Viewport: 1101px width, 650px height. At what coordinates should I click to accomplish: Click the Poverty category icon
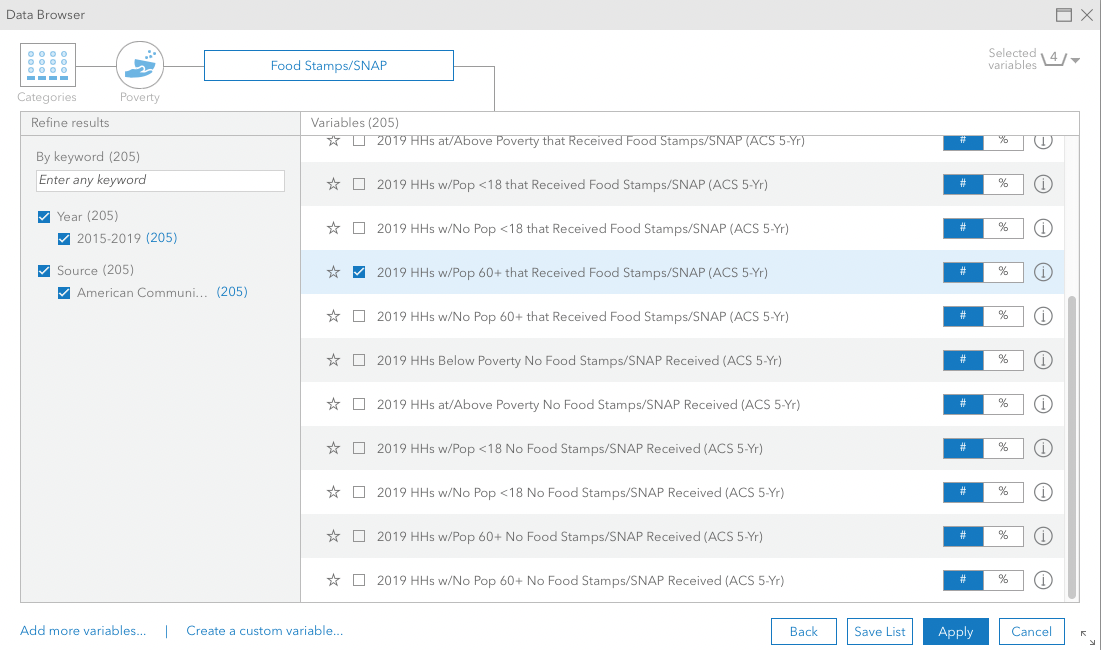click(140, 65)
